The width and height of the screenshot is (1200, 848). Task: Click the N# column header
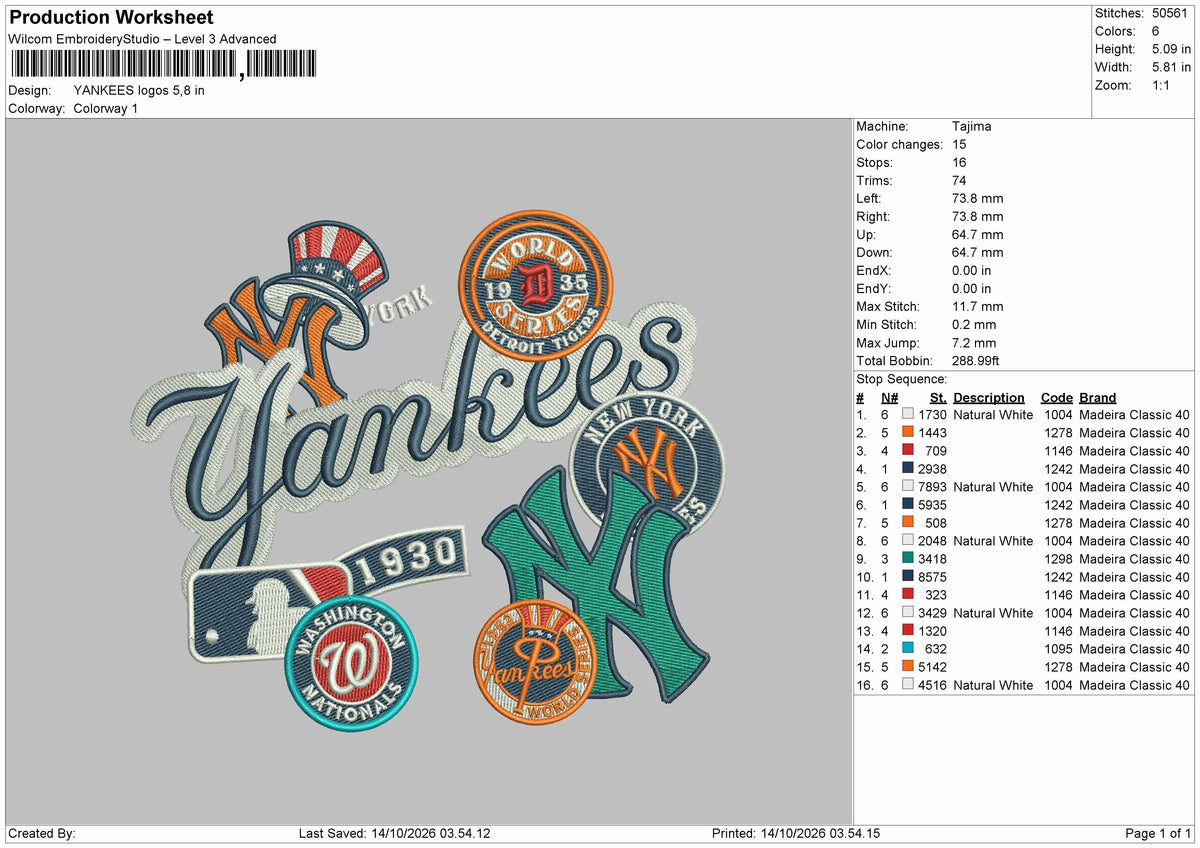890,398
